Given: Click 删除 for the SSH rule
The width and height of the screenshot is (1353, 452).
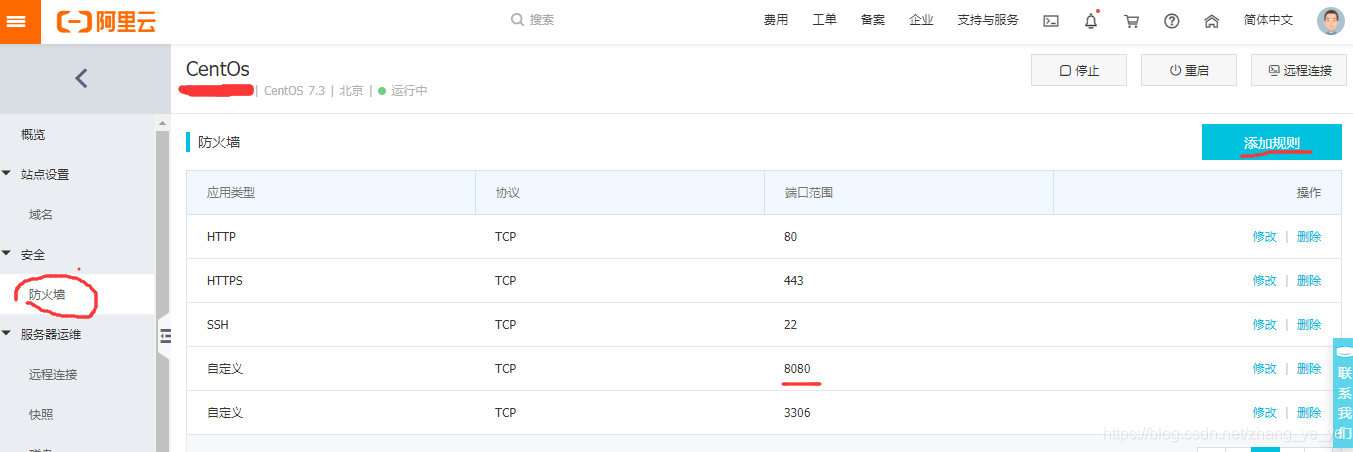Looking at the screenshot, I should (1309, 325).
